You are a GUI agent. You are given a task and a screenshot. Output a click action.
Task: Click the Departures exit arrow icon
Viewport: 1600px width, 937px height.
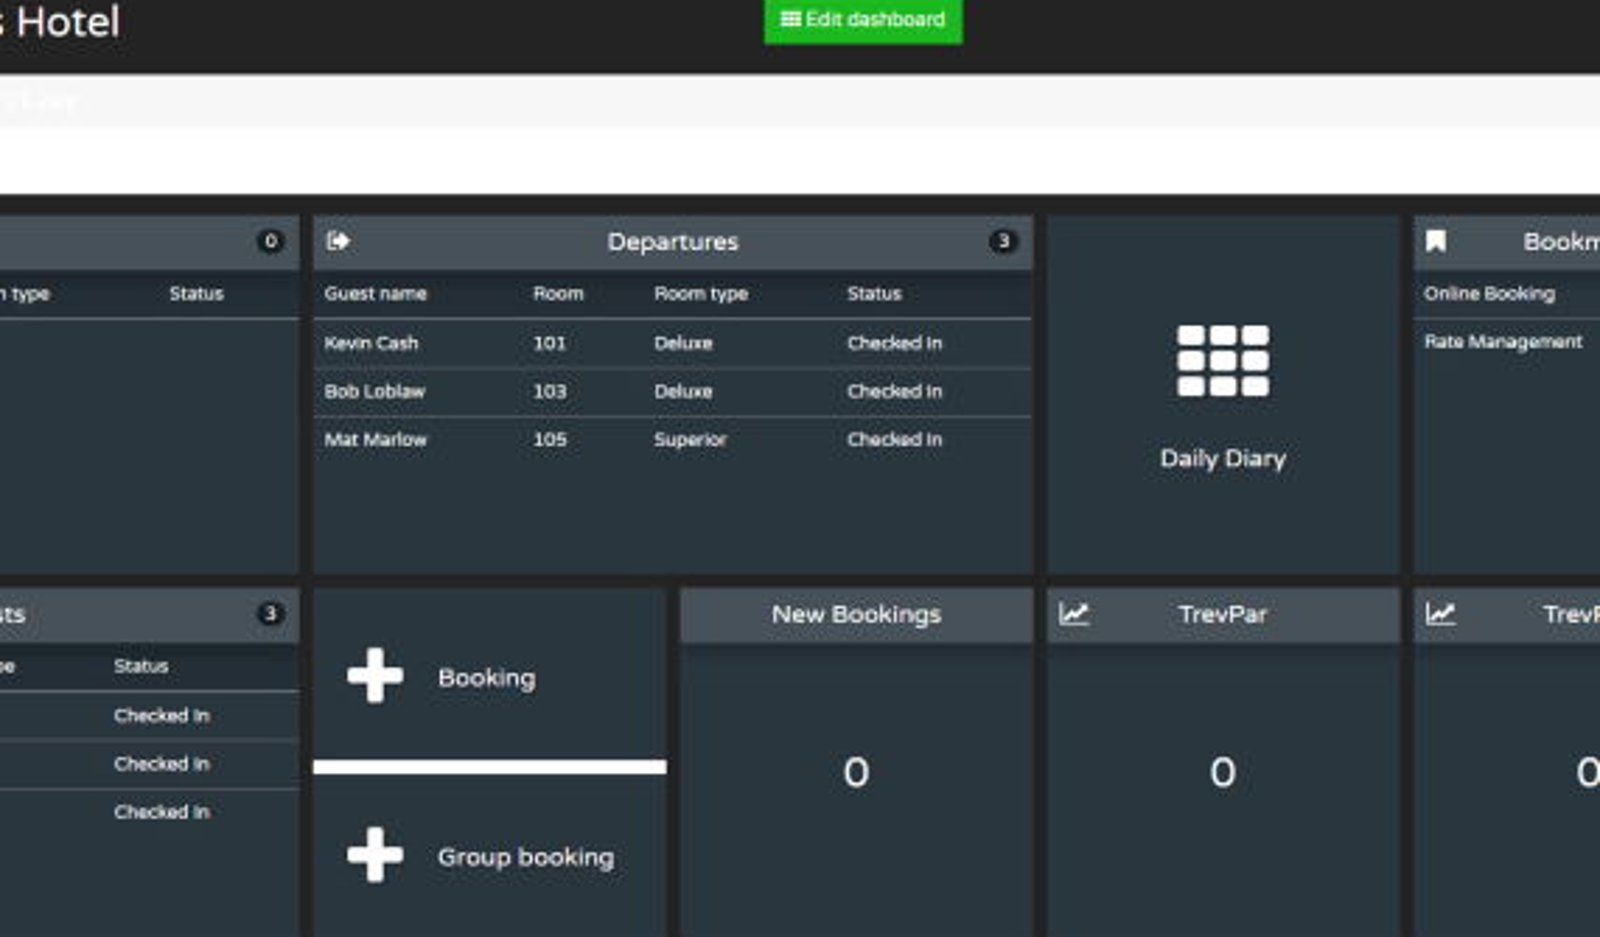338,241
